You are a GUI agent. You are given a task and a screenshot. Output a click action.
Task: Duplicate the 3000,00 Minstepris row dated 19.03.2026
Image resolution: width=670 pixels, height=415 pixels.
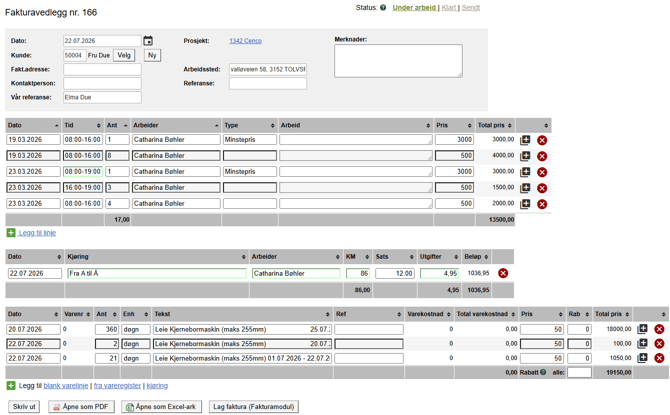point(525,140)
